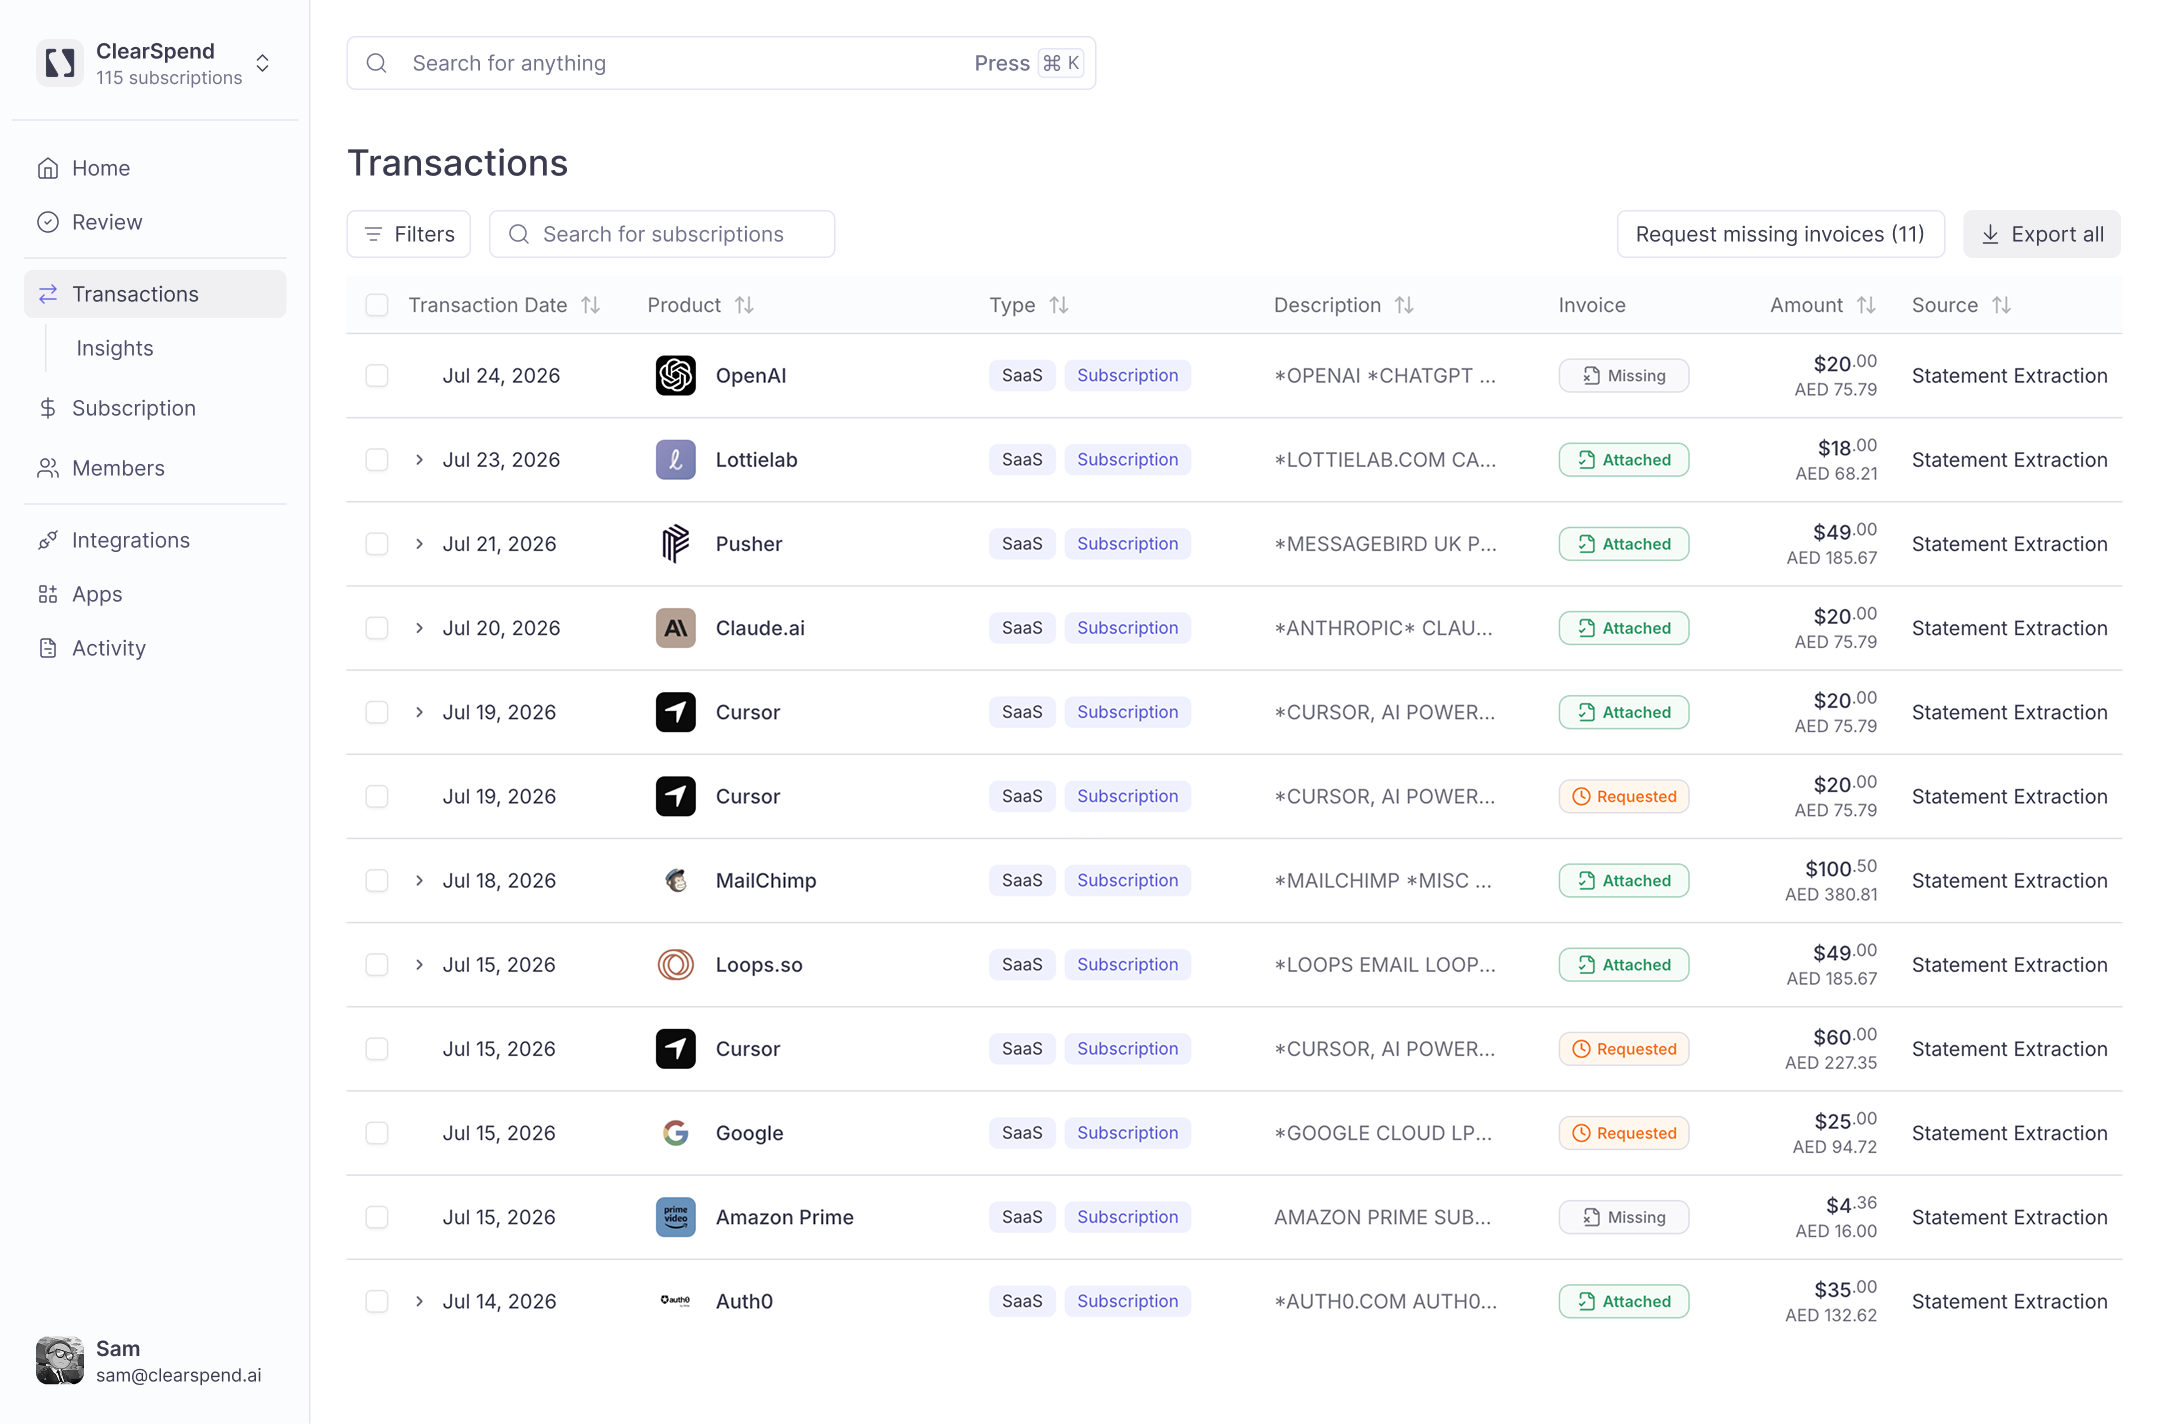
Task: Check the Google row checkbox
Action: pos(377,1133)
